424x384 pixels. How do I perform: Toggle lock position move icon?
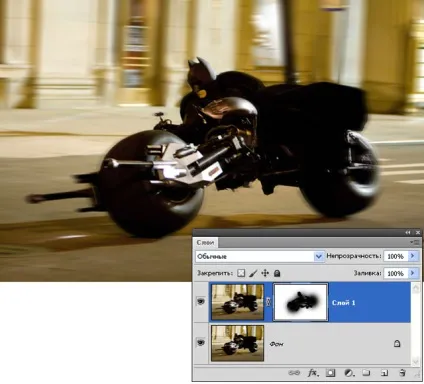[x=265, y=273]
